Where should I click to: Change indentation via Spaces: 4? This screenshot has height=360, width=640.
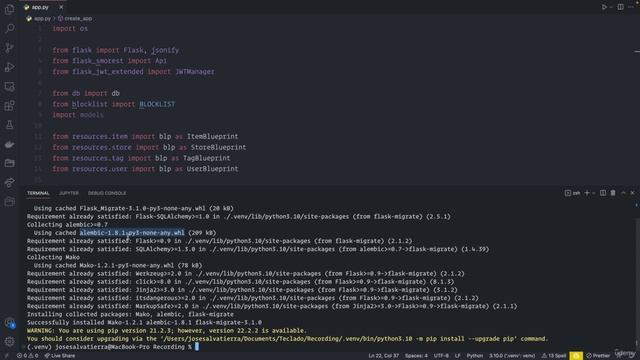(416, 356)
